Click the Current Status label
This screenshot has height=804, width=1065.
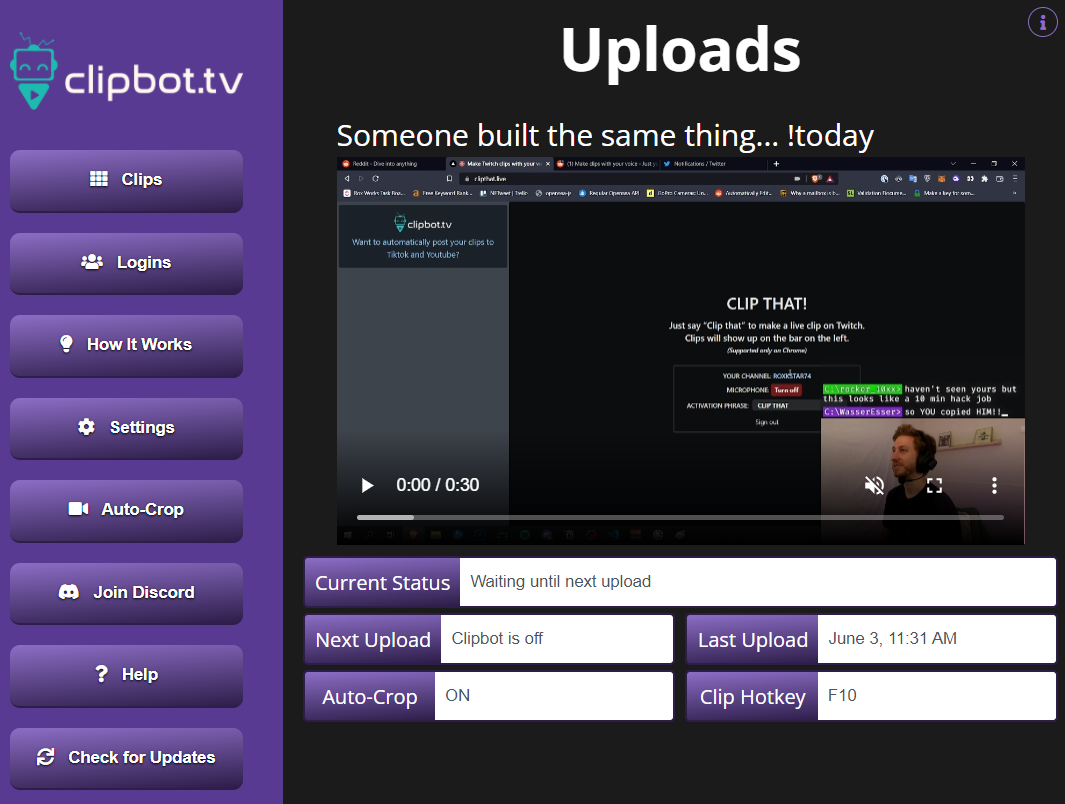[382, 582]
